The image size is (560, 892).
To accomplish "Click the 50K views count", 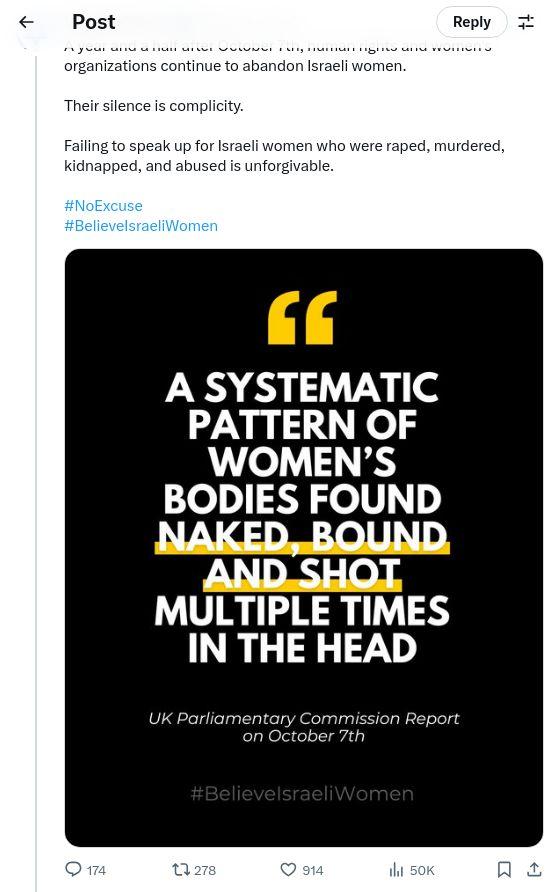I will pyautogui.click(x=422, y=870).
